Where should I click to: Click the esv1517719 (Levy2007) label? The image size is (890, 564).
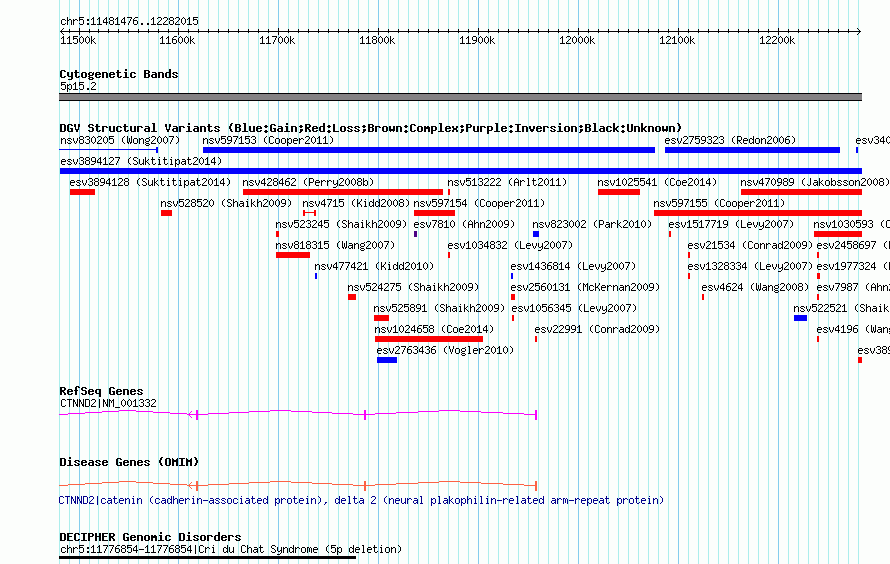731,224
